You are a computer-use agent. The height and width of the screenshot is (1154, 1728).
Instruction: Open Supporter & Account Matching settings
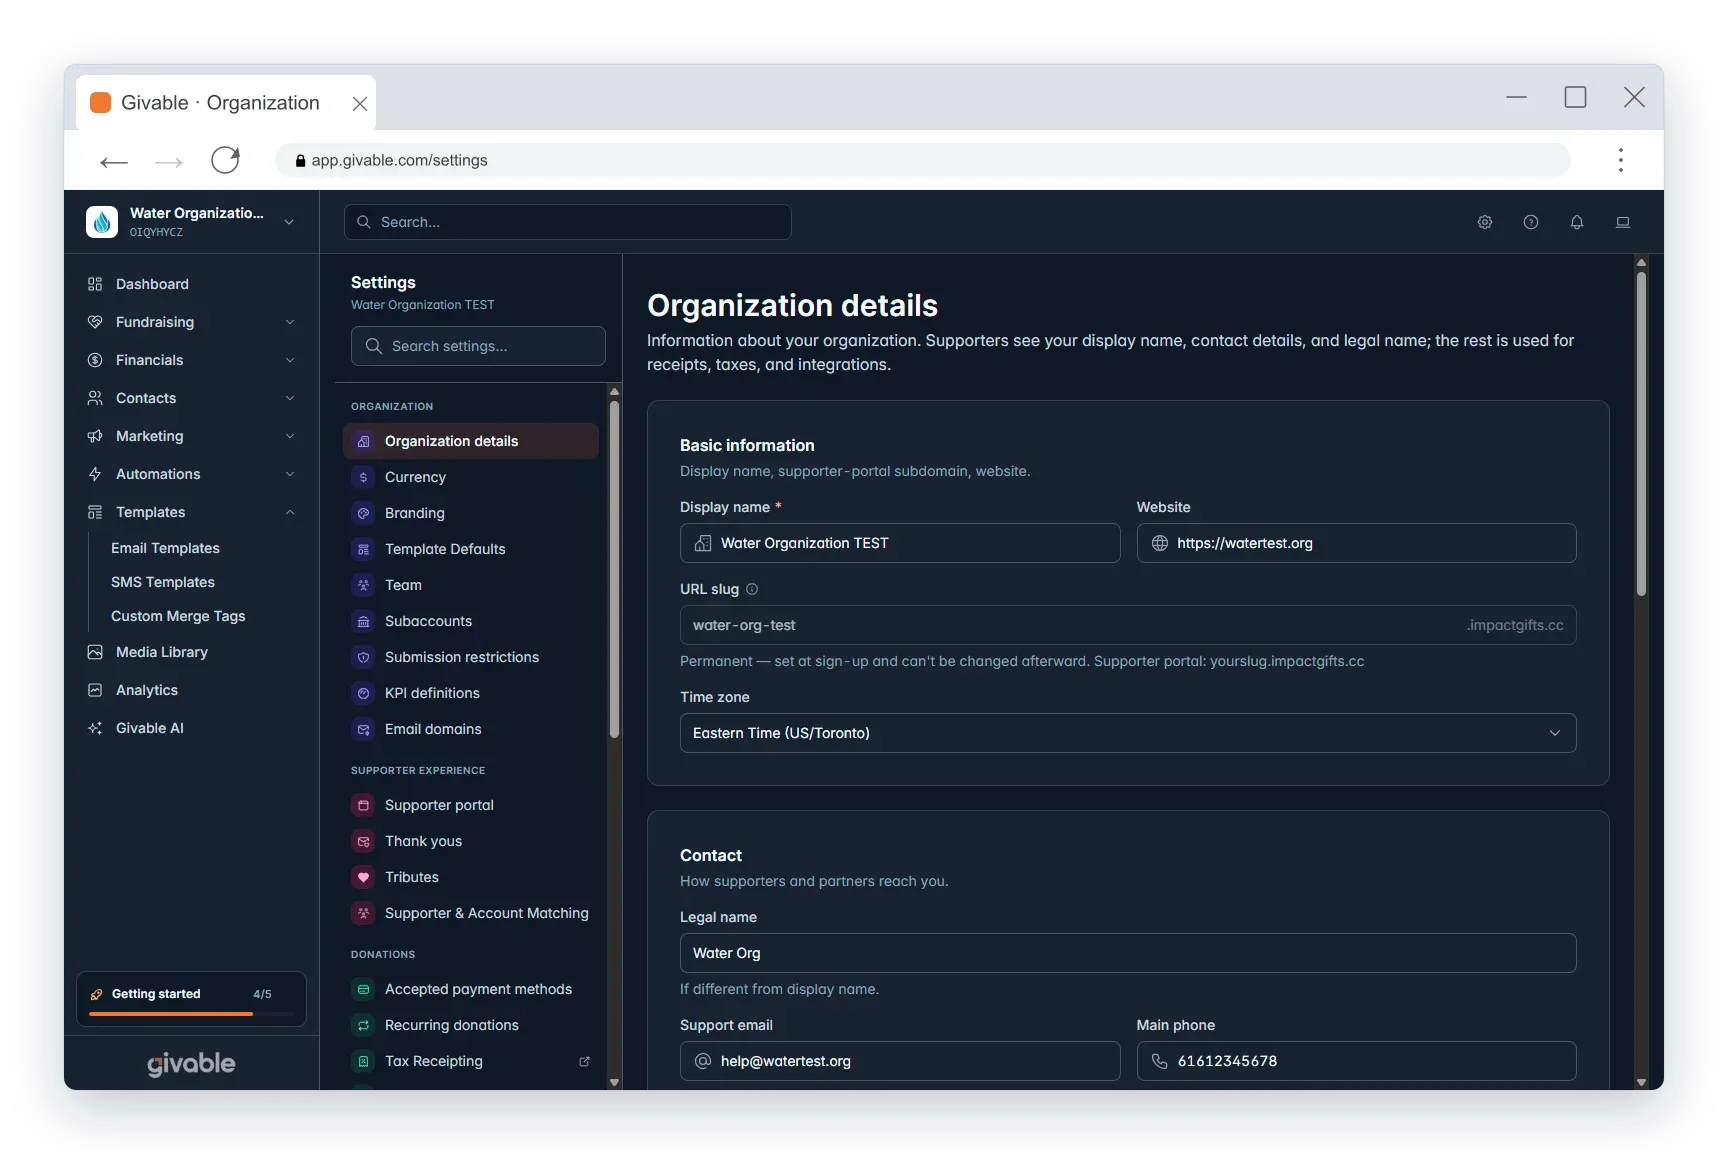point(471,913)
